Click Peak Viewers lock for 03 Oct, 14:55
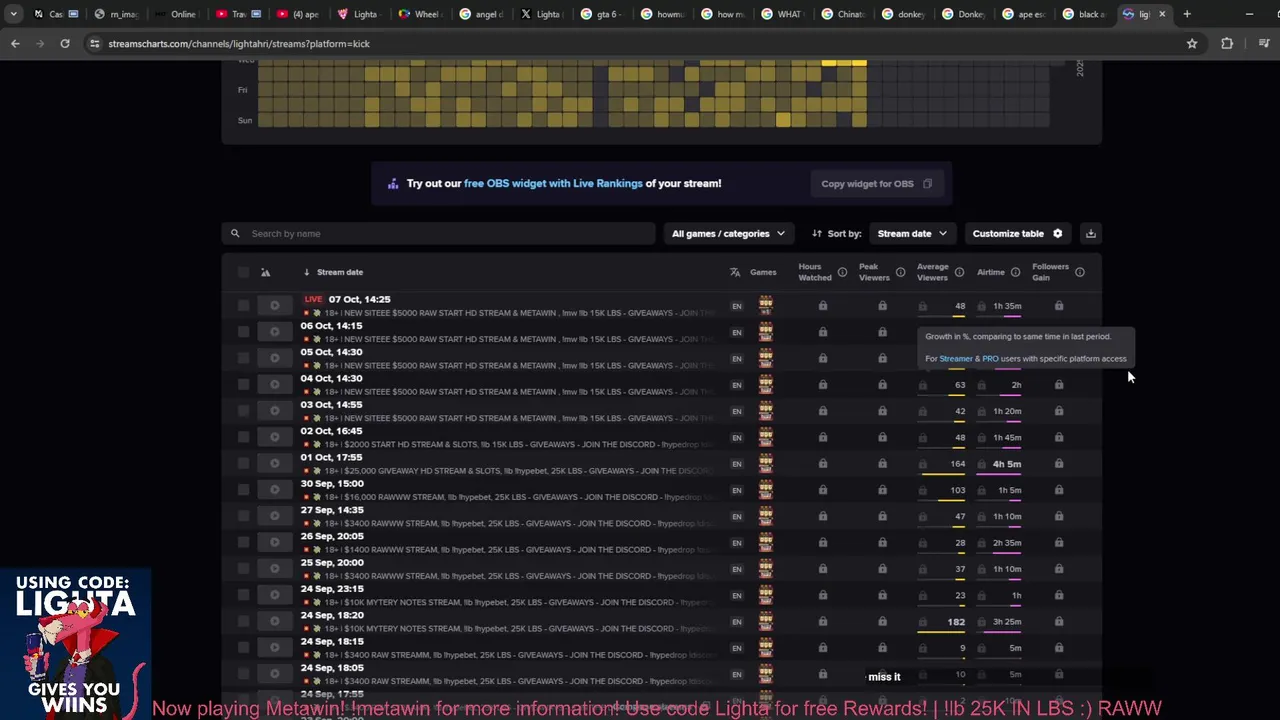Viewport: 1280px width, 720px height. [x=882, y=410]
